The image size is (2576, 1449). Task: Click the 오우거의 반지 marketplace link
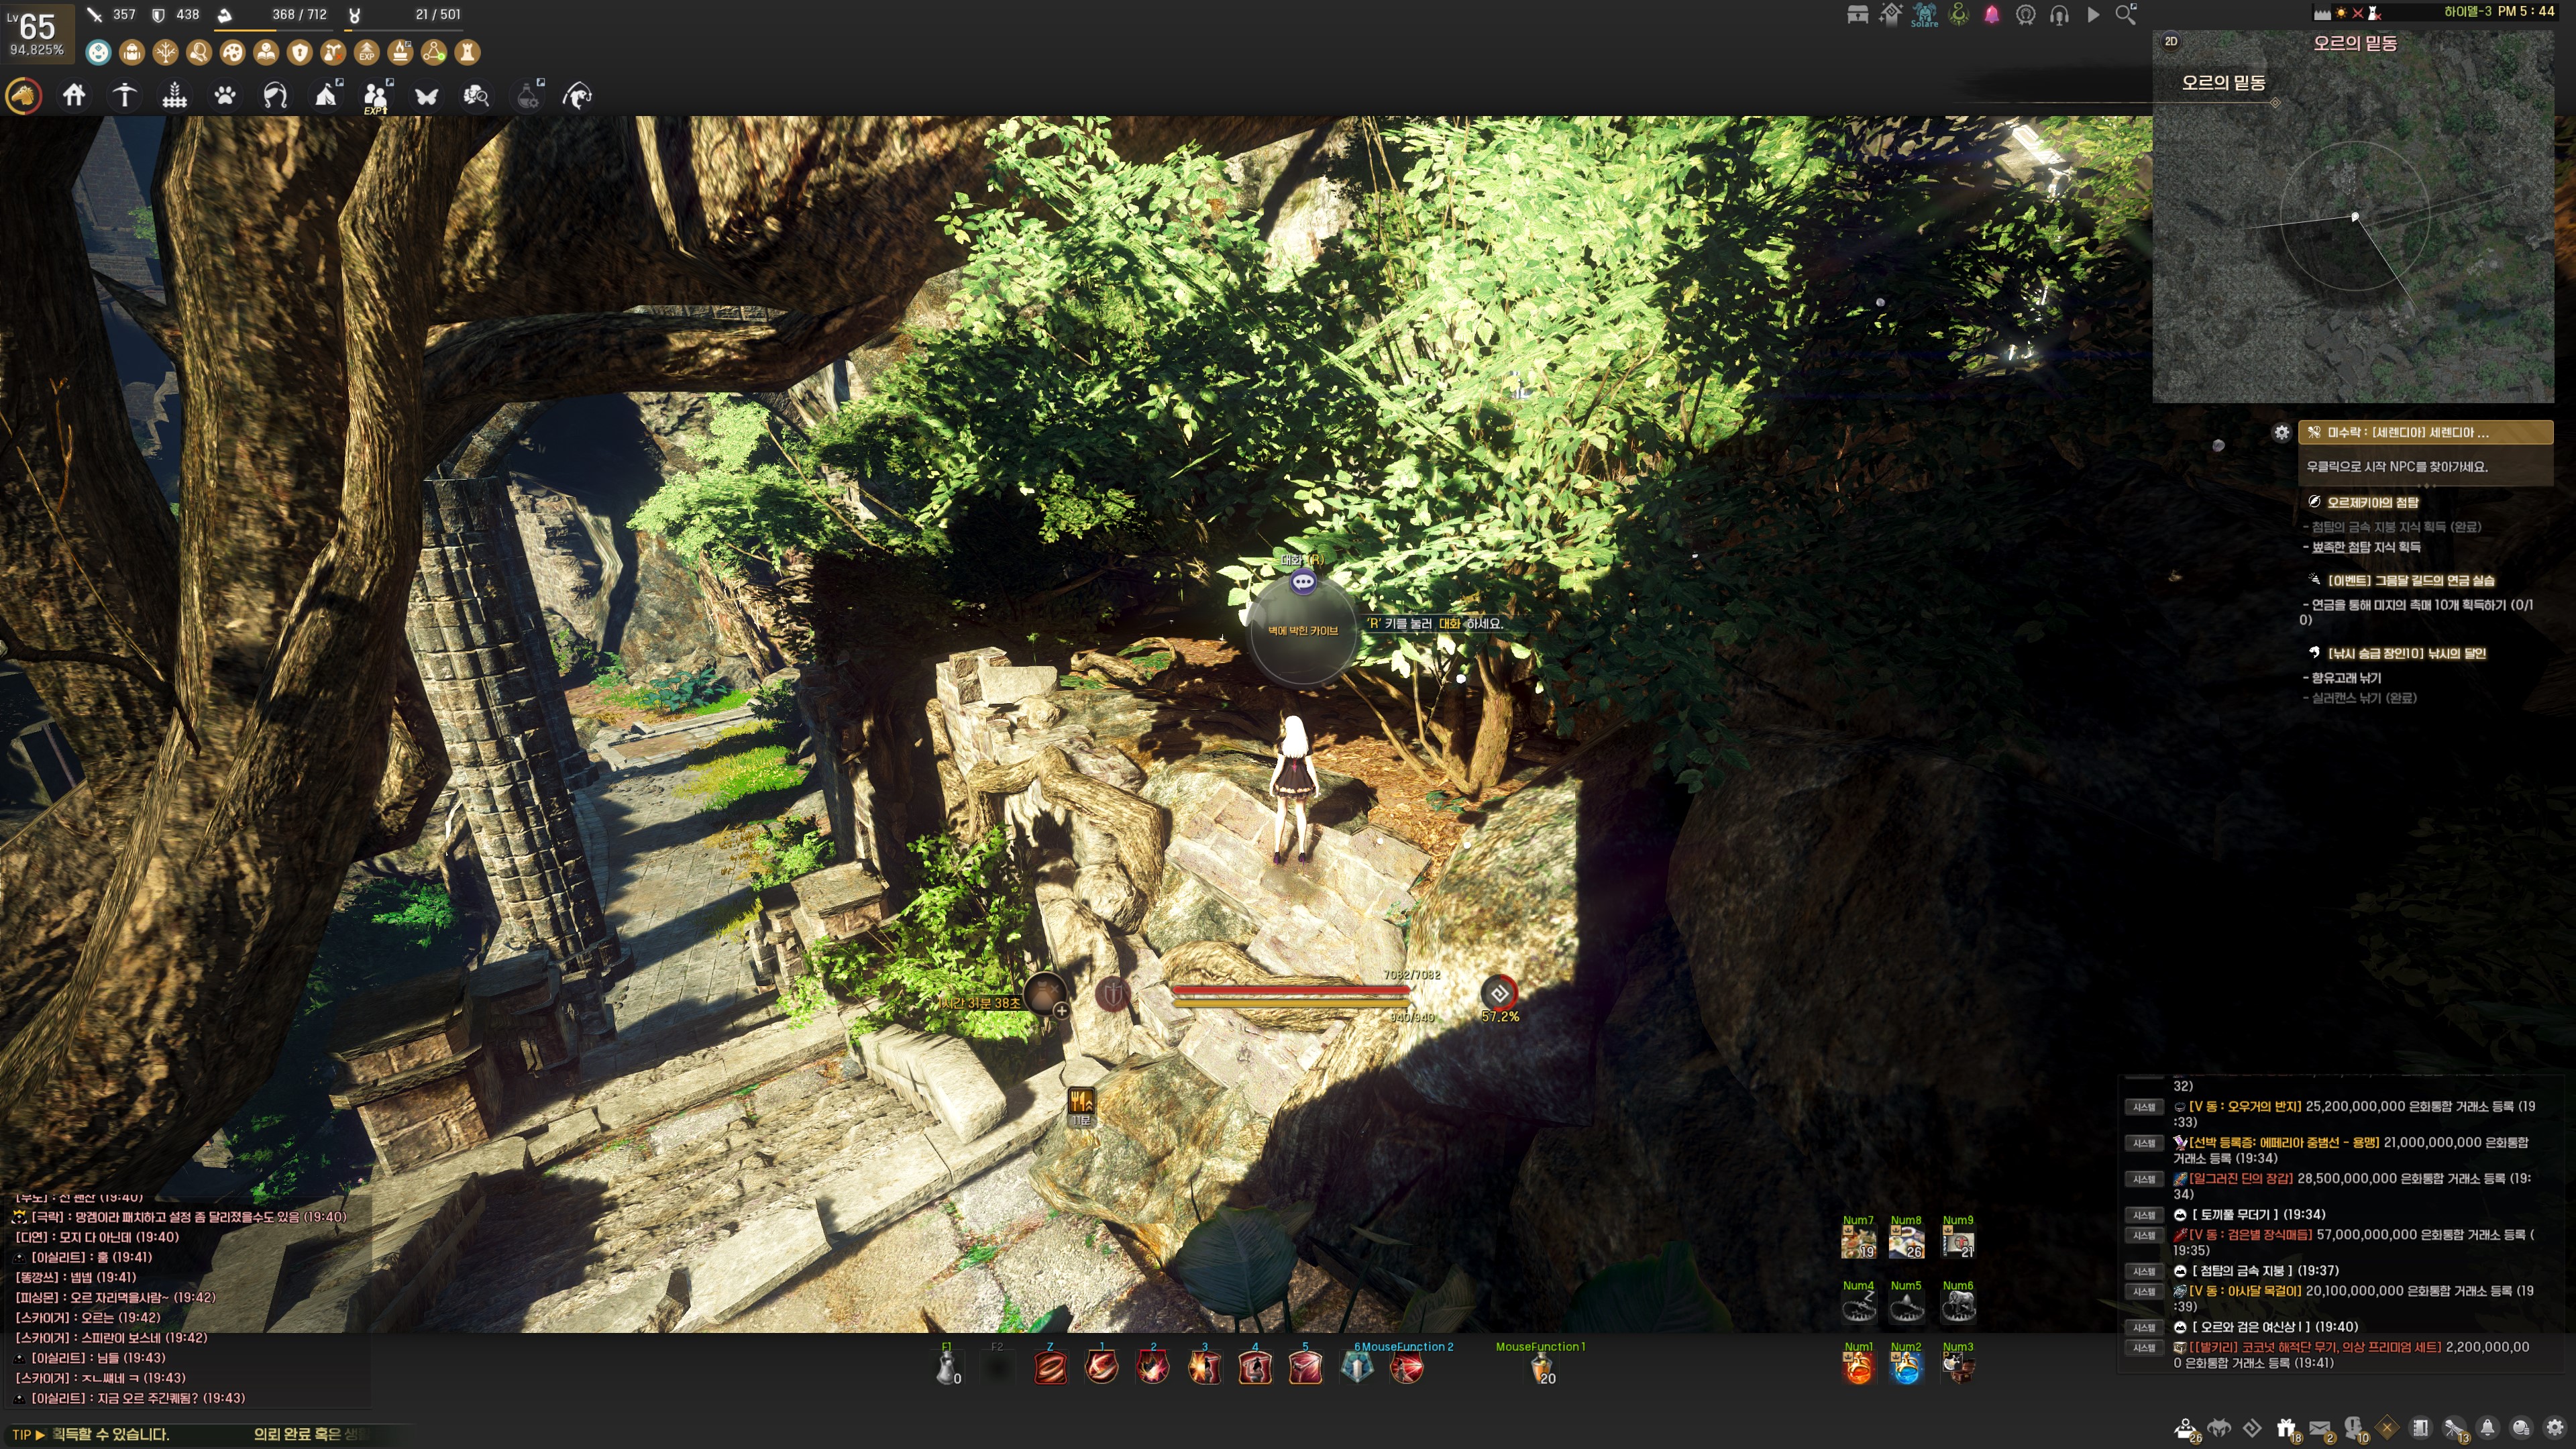pyautogui.click(x=2245, y=1106)
